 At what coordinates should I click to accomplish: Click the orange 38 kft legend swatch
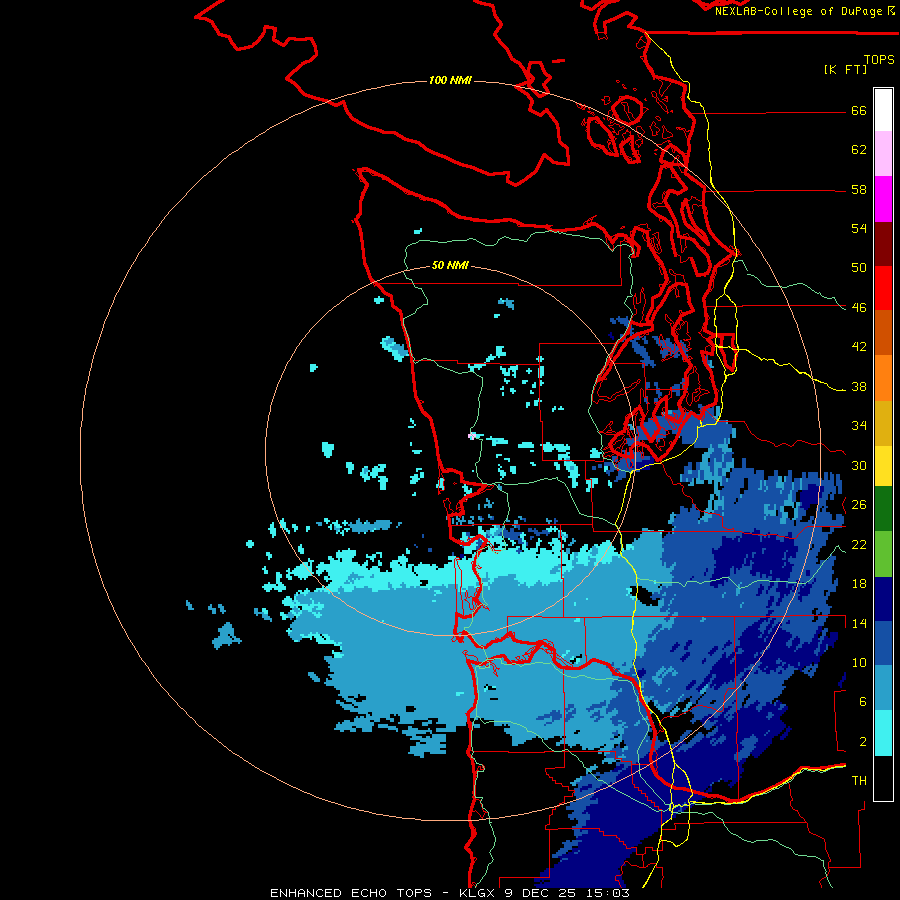coord(883,378)
